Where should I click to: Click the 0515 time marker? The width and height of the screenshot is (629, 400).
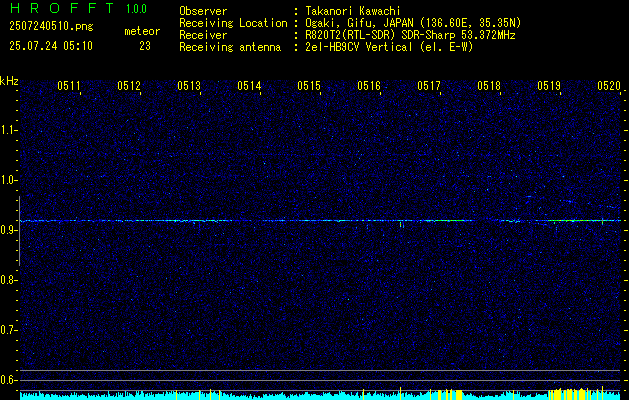308,85
